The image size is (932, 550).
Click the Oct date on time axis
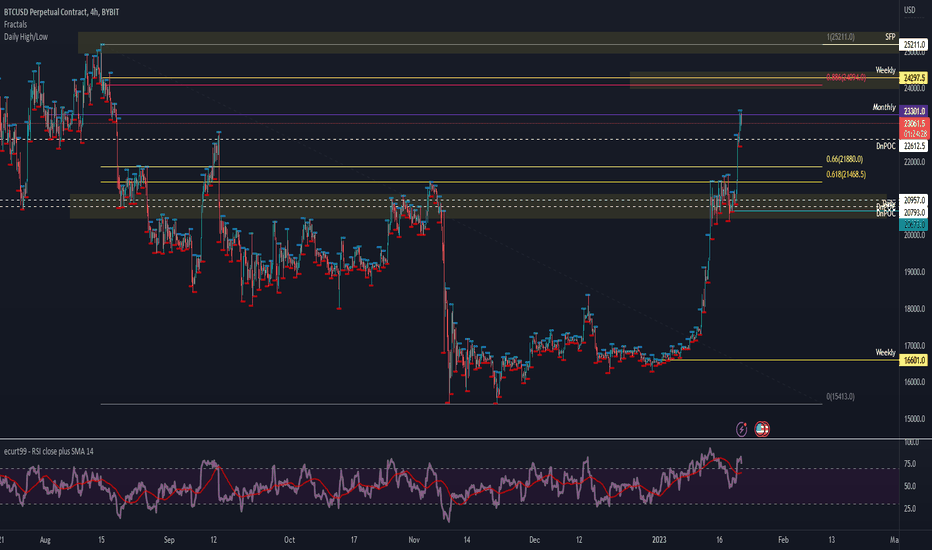289,540
